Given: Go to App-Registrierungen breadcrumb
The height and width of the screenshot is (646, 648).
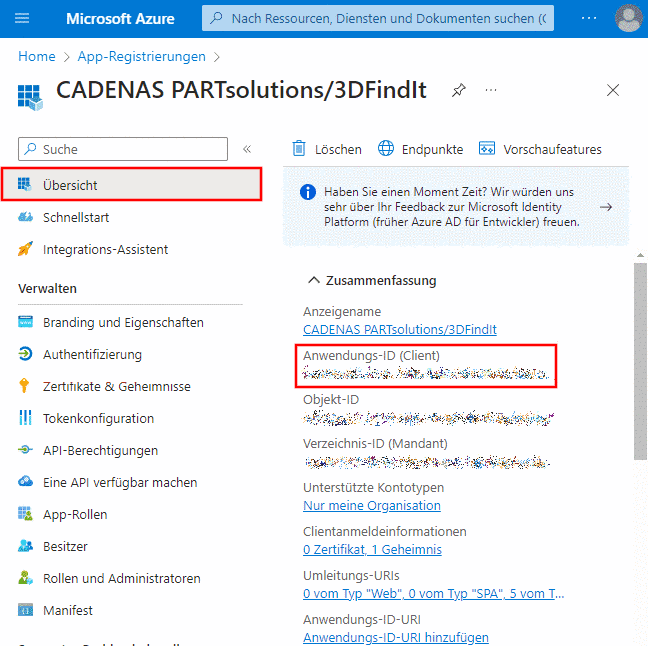Looking at the screenshot, I should (141, 56).
